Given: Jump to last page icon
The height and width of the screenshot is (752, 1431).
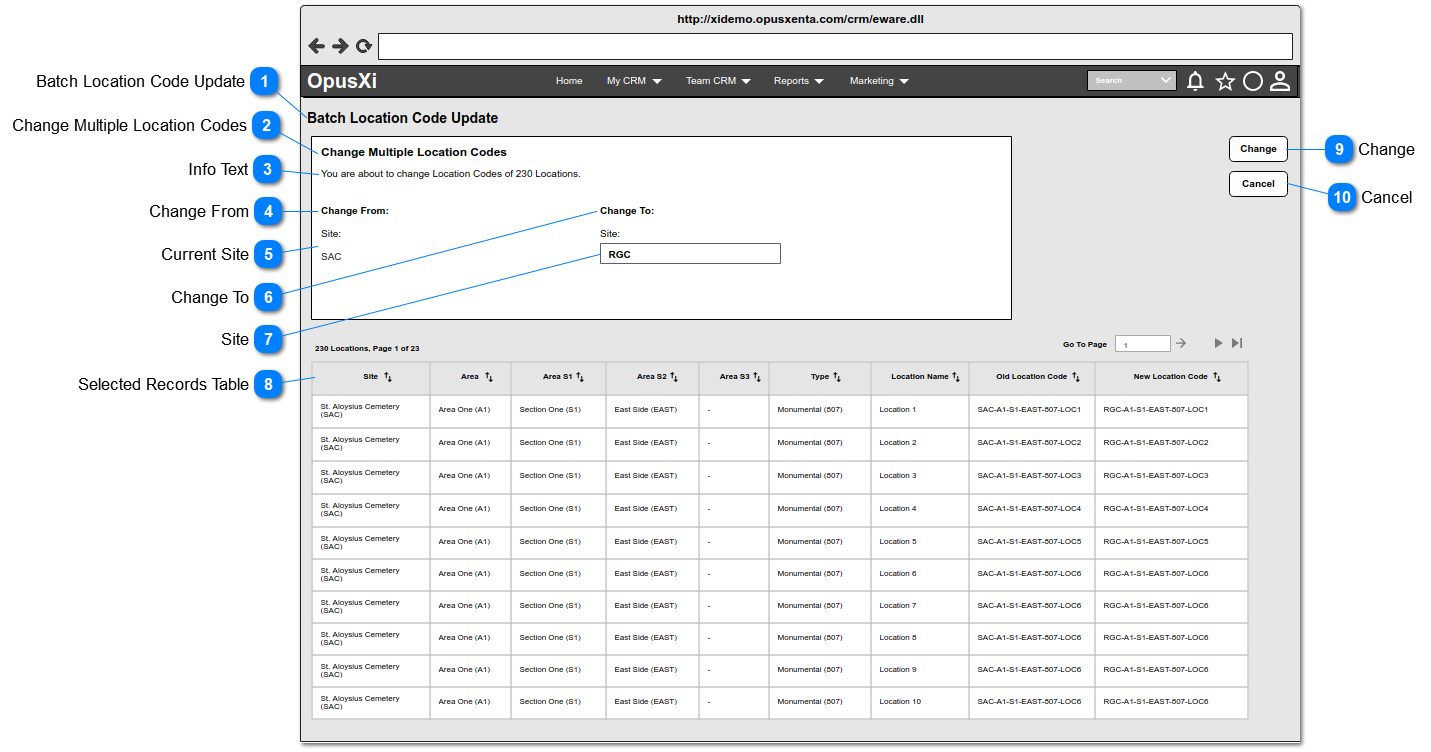Looking at the screenshot, I should point(1237,343).
